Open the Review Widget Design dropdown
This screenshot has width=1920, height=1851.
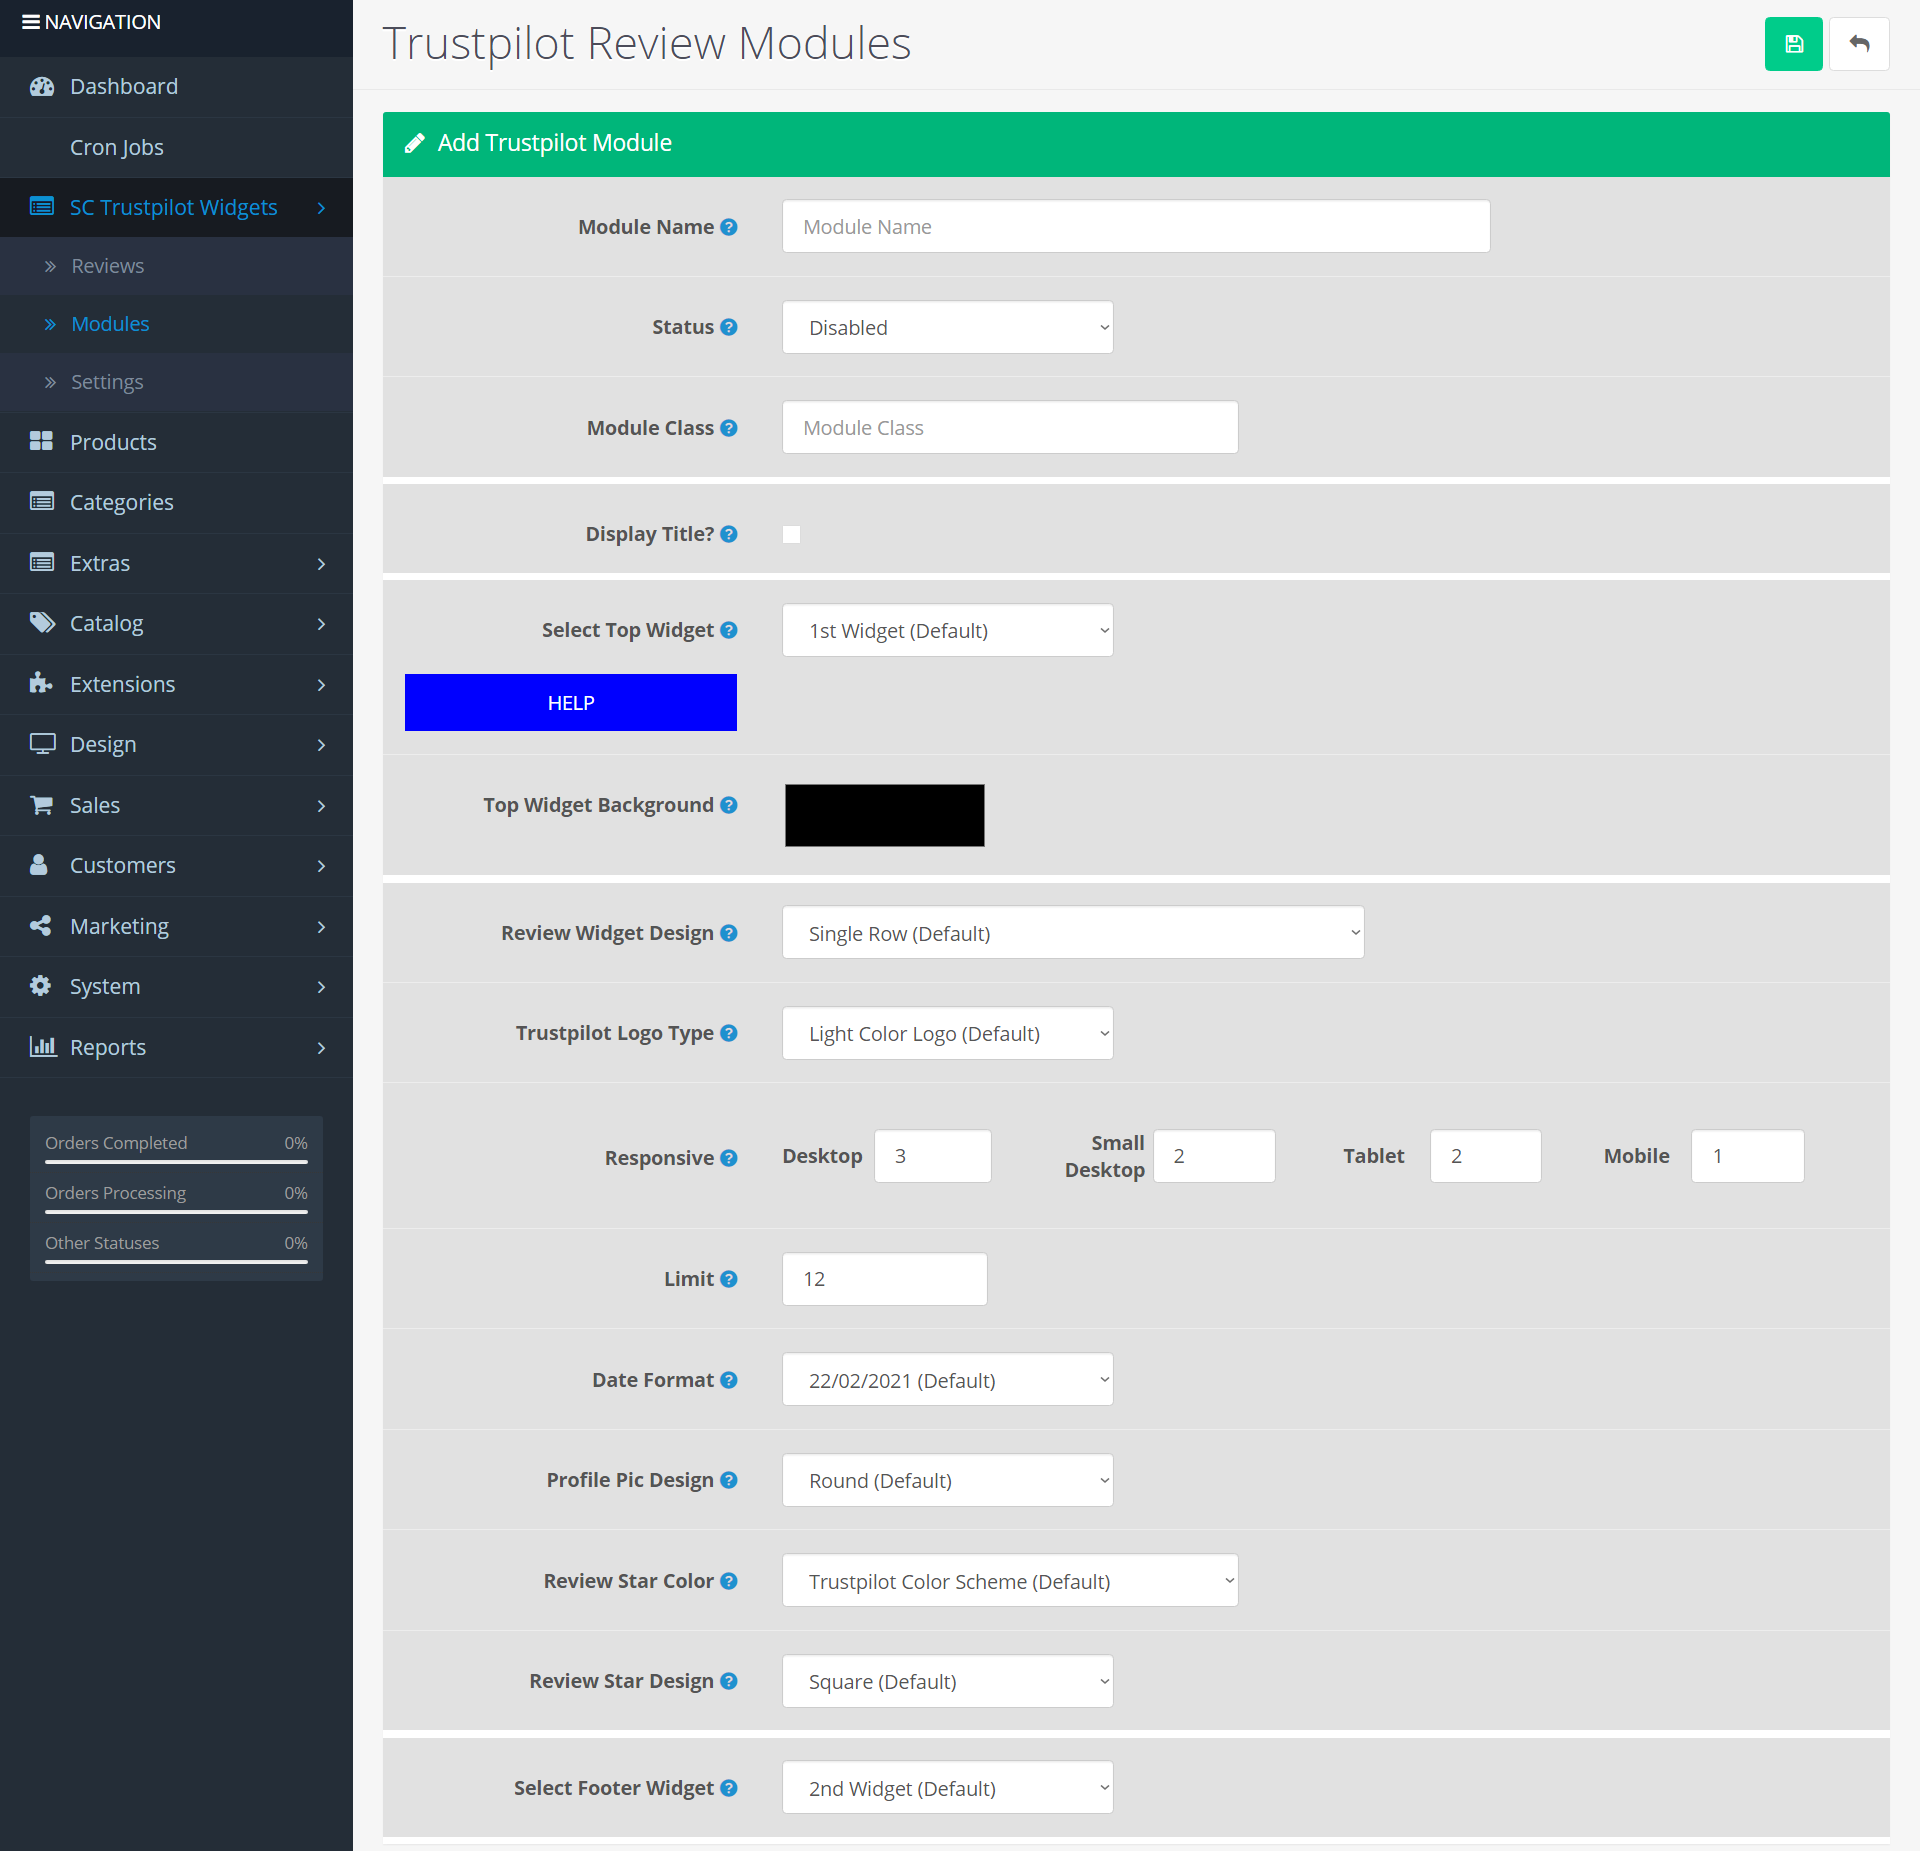point(1073,933)
